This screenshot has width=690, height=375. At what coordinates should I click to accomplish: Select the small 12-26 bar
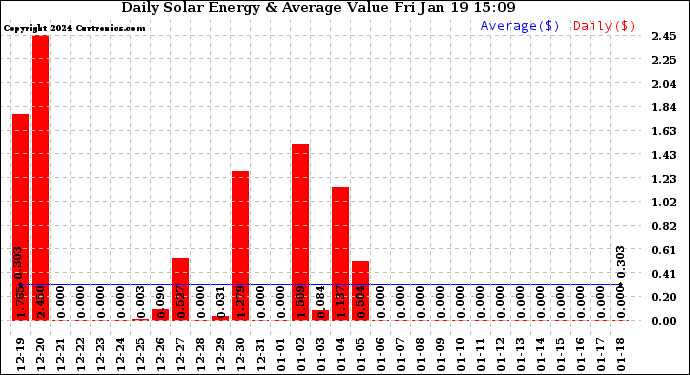[161, 315]
